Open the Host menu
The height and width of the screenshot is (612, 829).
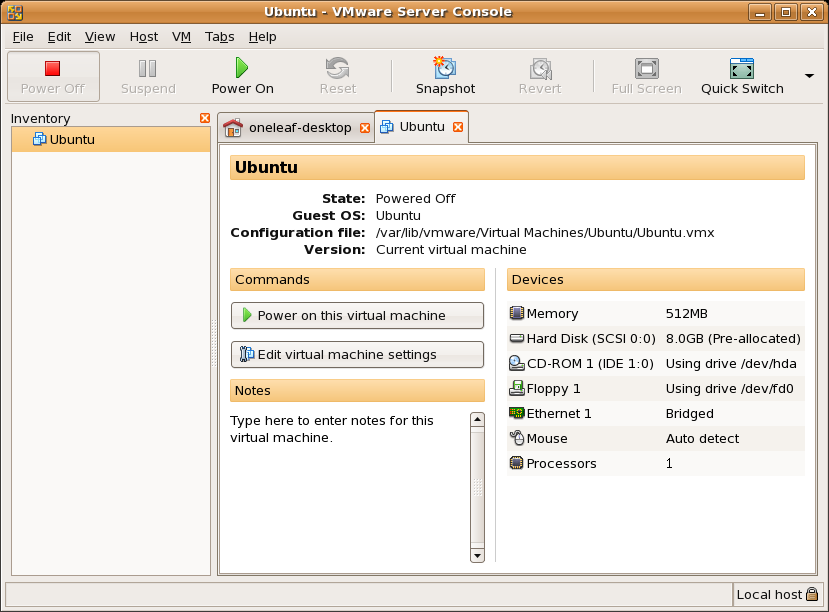click(144, 37)
